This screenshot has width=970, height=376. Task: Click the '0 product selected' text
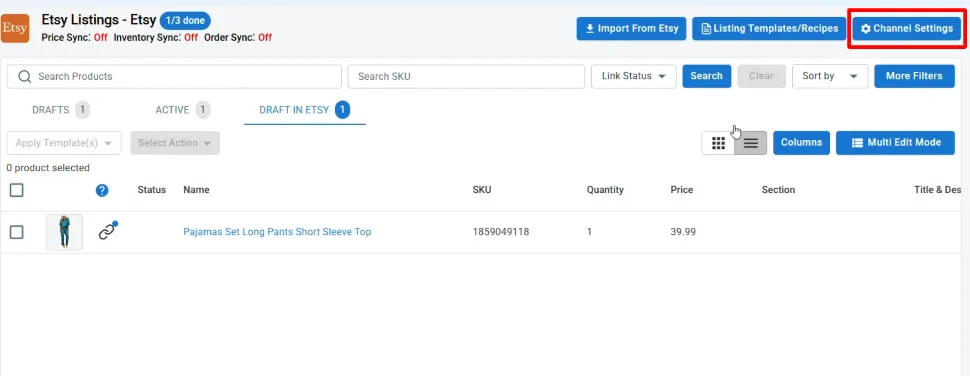pyautogui.click(x=48, y=168)
